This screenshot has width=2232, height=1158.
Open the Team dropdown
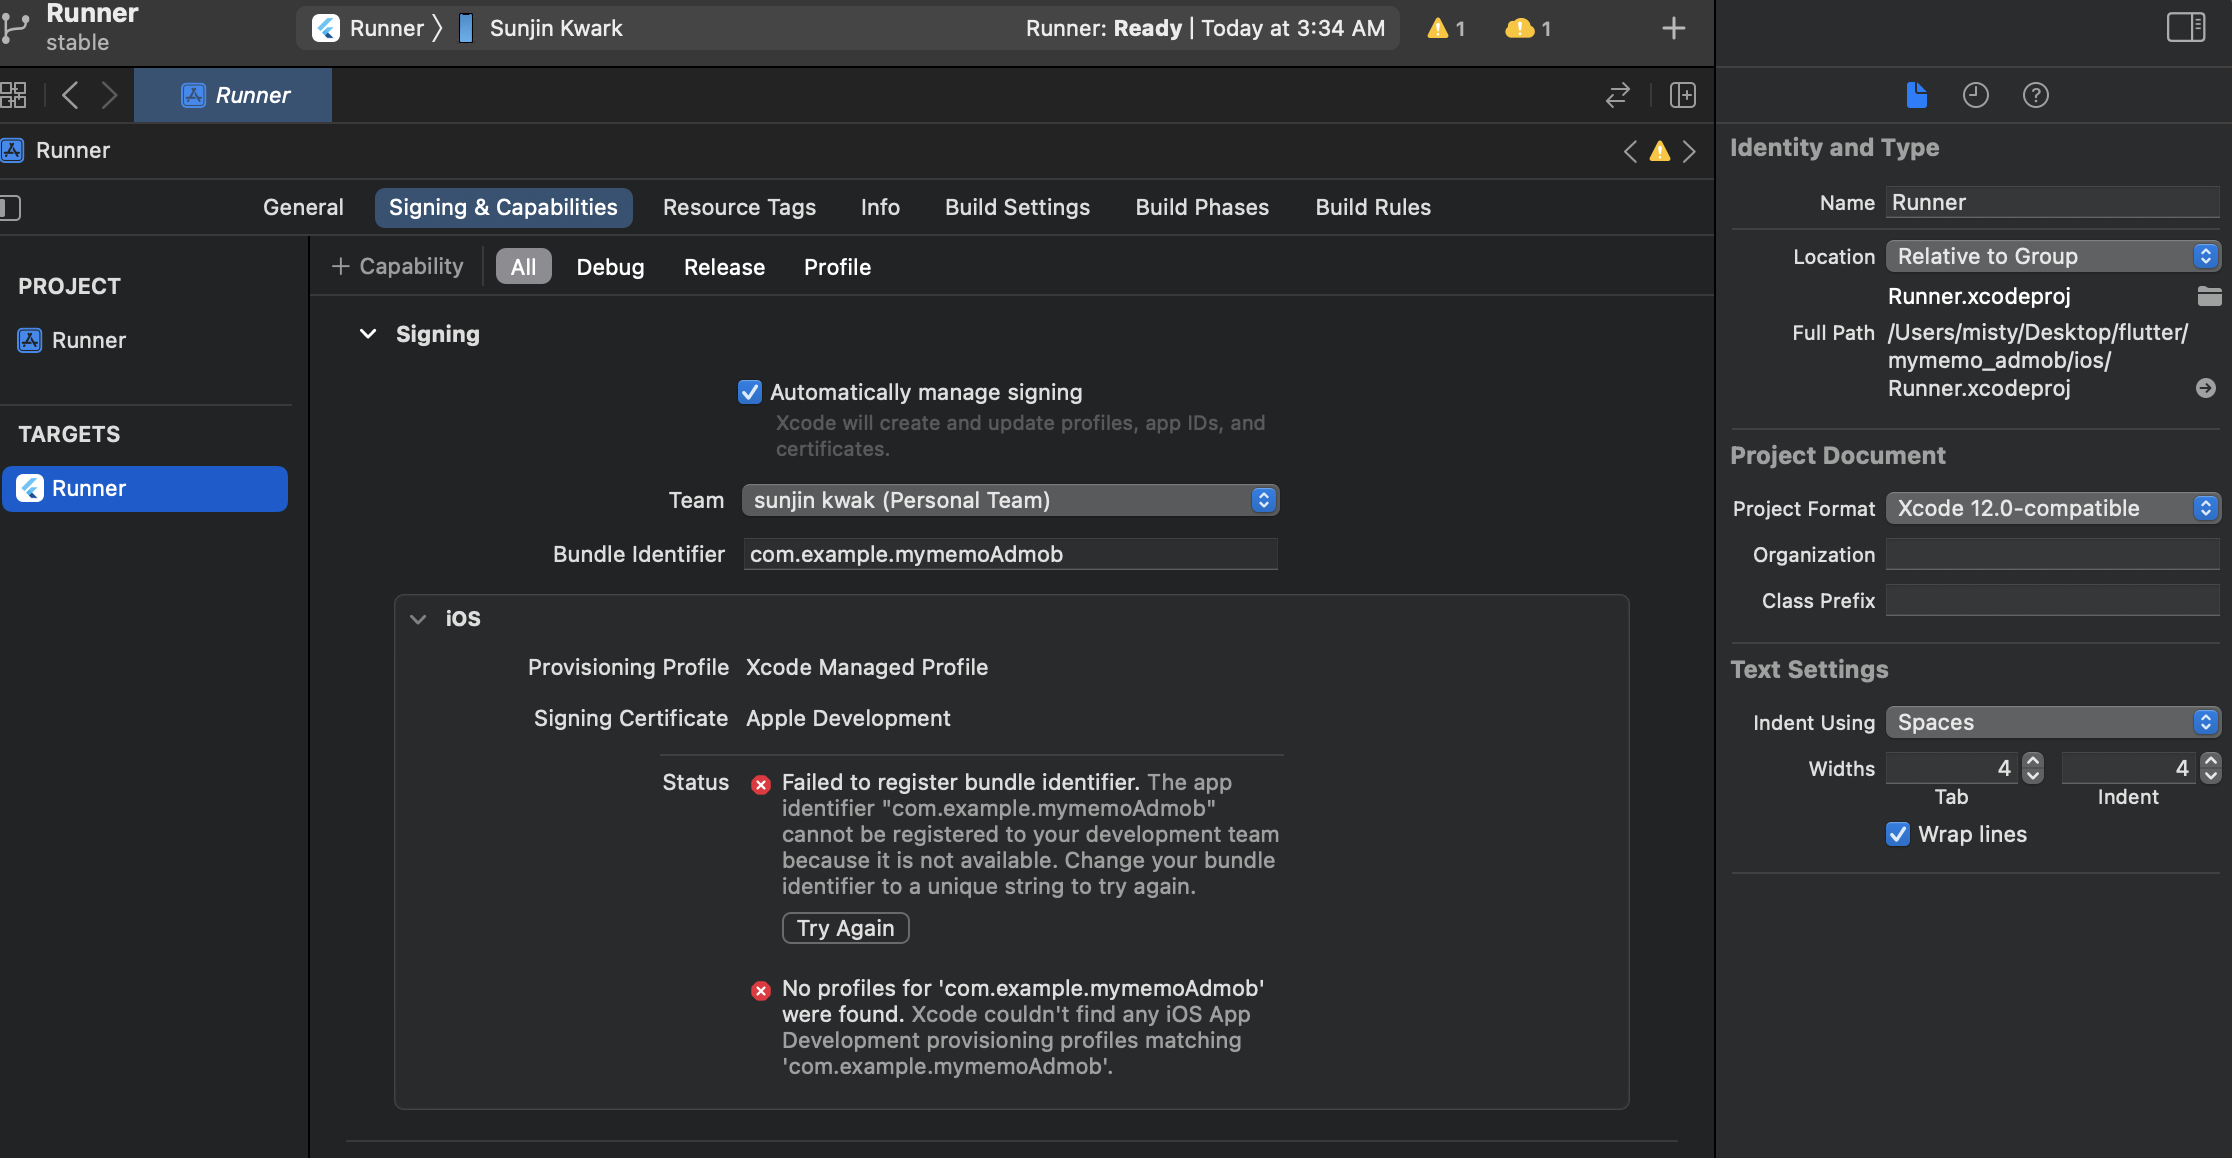(1010, 500)
